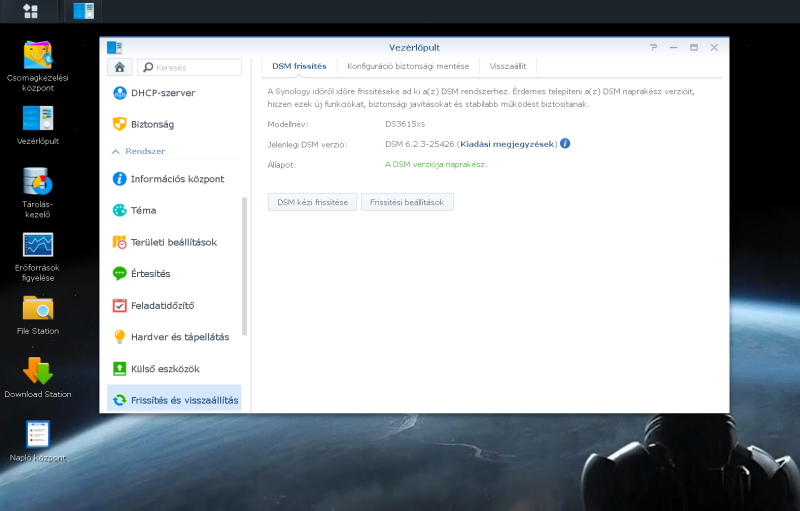Image resolution: width=800 pixels, height=511 pixels.
Task: Open the Kiadási megjegyzések link
Action: click(x=507, y=144)
